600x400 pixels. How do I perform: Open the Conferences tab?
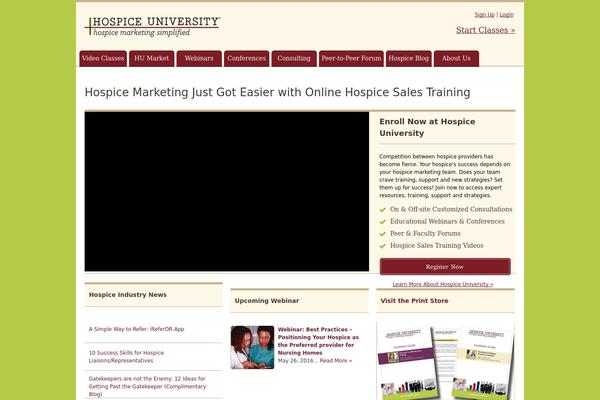coord(246,59)
